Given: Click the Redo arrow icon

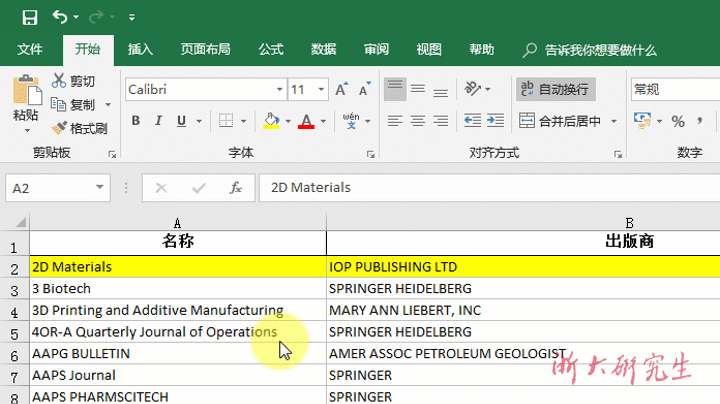Looking at the screenshot, I should pyautogui.click(x=96, y=17).
